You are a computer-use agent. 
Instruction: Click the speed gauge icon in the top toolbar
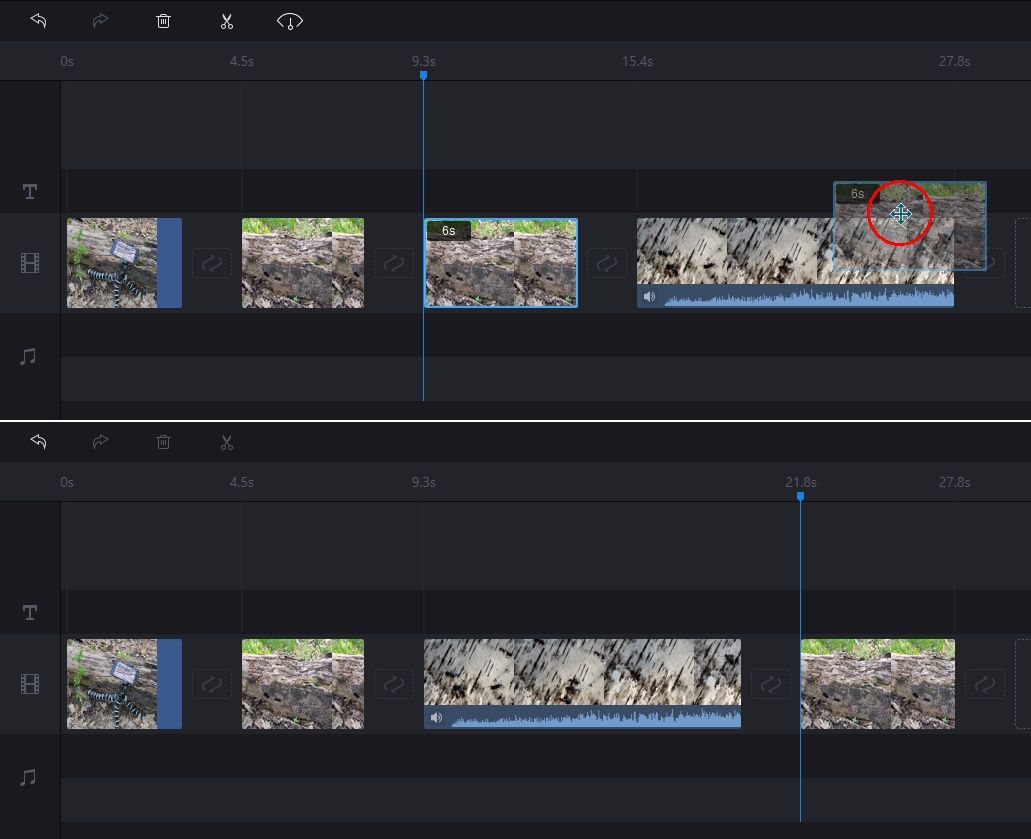pyautogui.click(x=290, y=22)
